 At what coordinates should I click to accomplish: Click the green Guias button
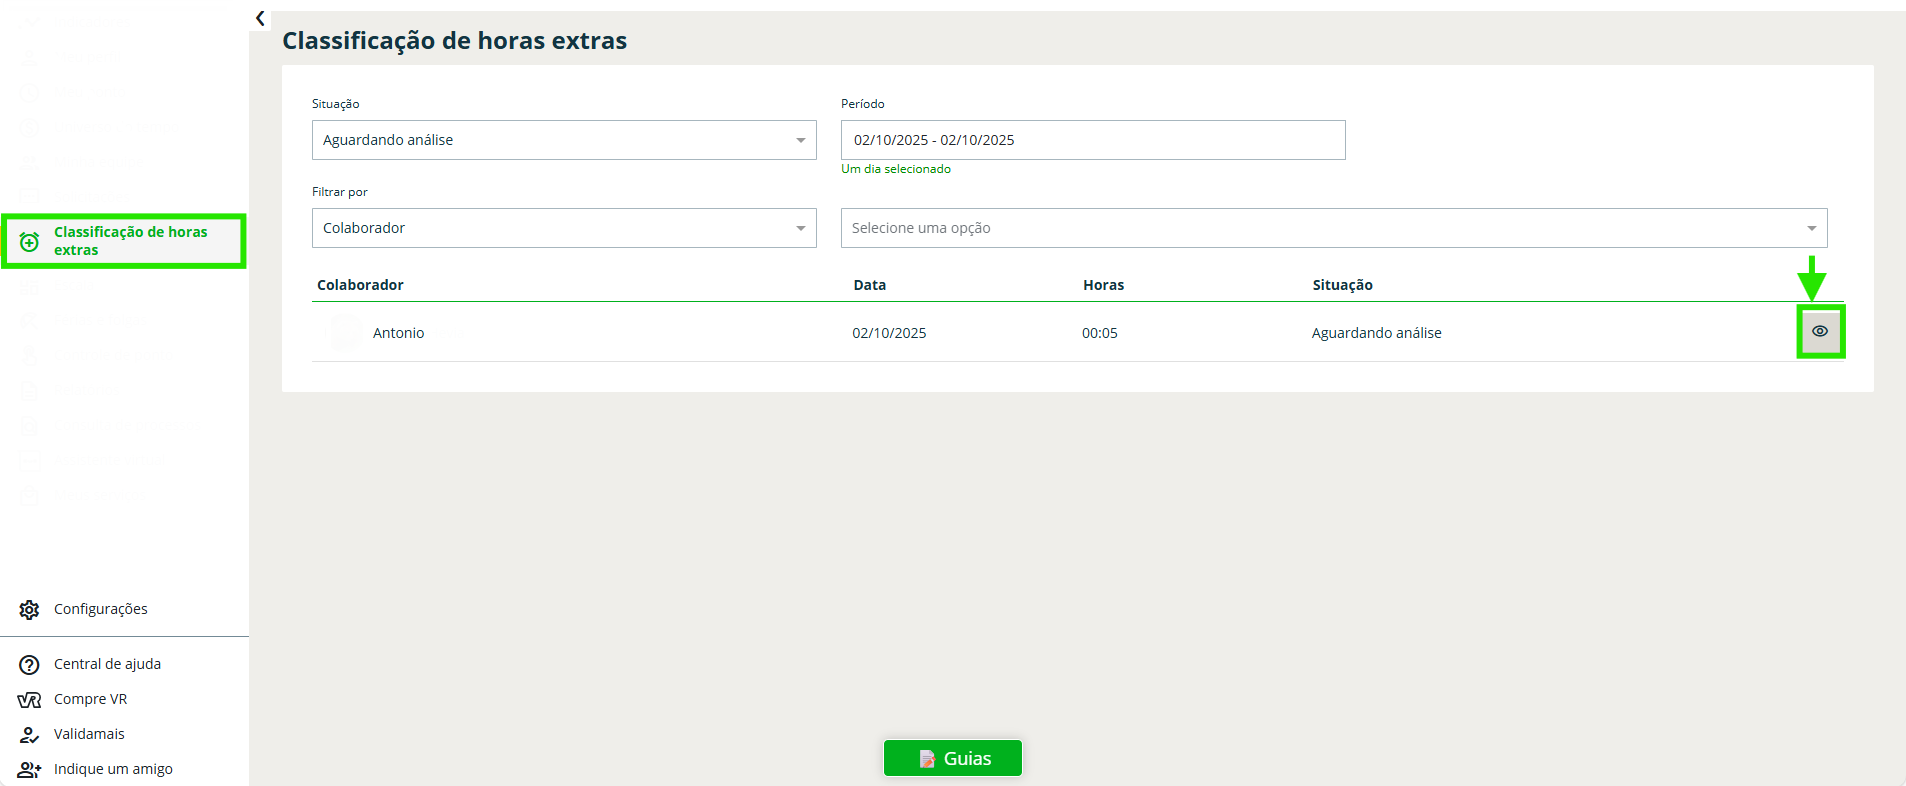click(x=953, y=758)
